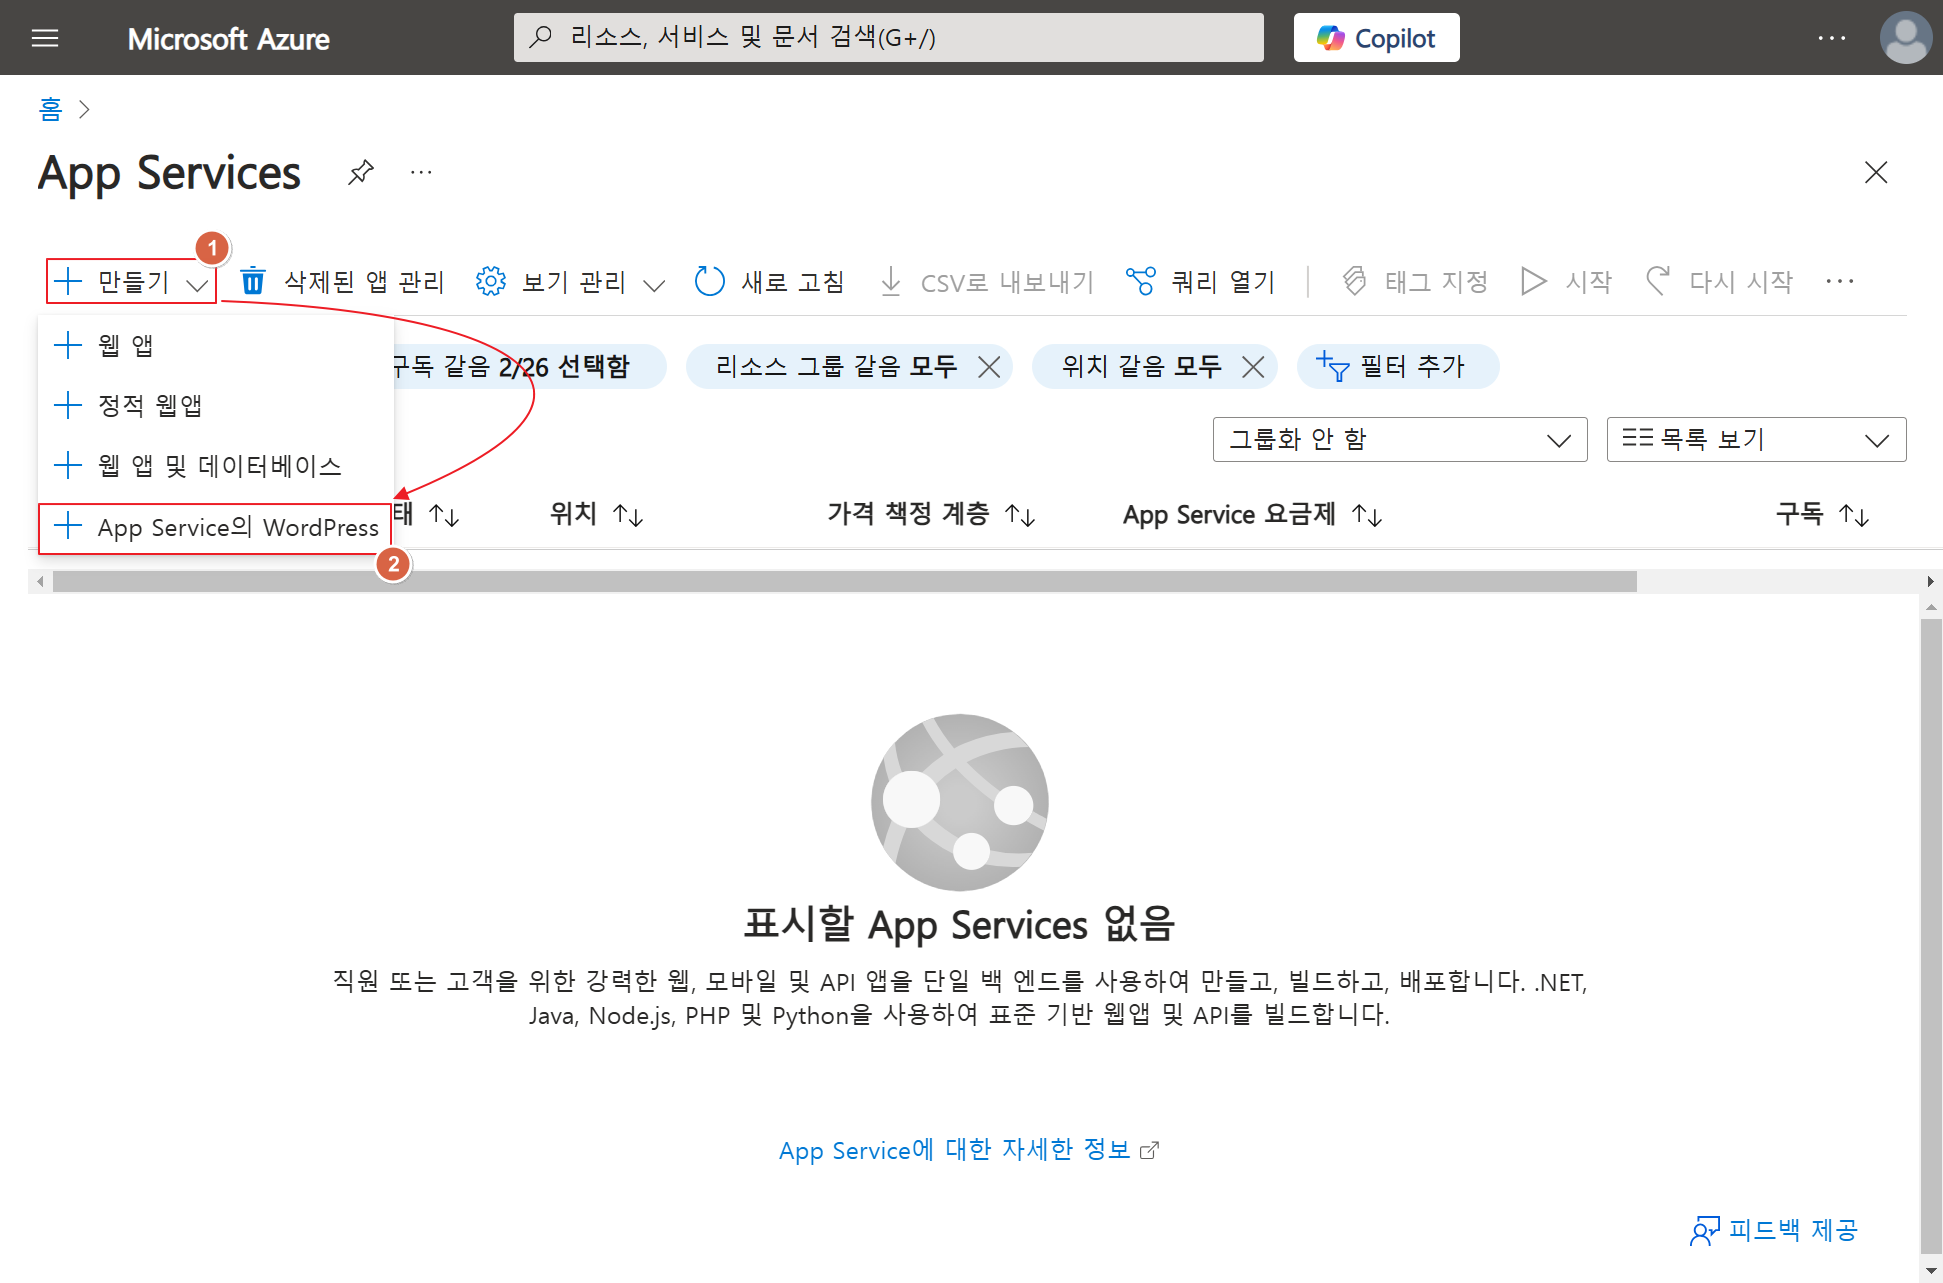1943x1283 pixels.
Task: Sort by 위치 column
Action: pos(596,515)
